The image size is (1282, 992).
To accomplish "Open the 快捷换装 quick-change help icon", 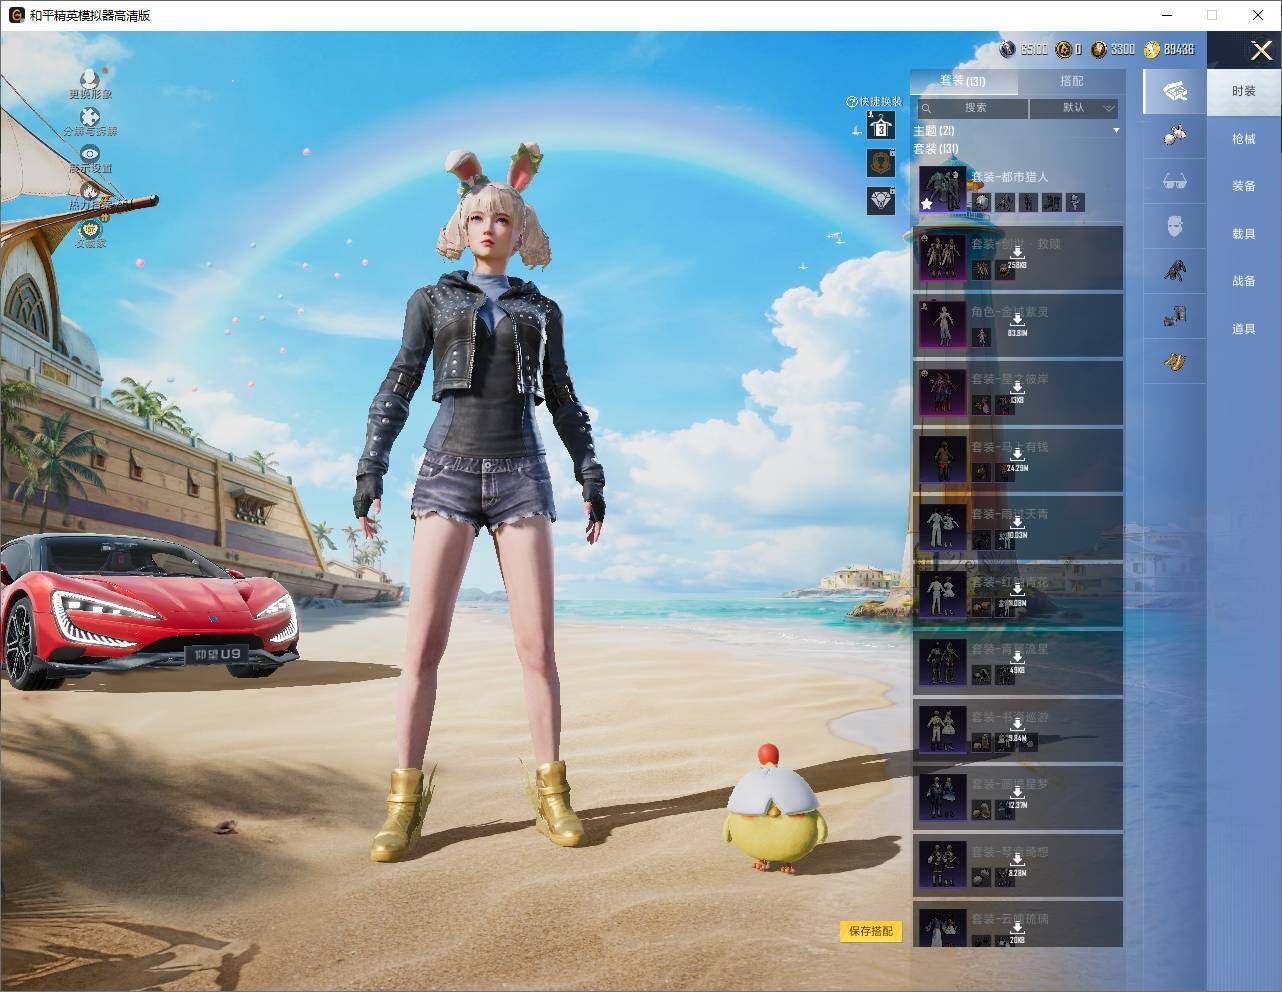I will point(852,101).
